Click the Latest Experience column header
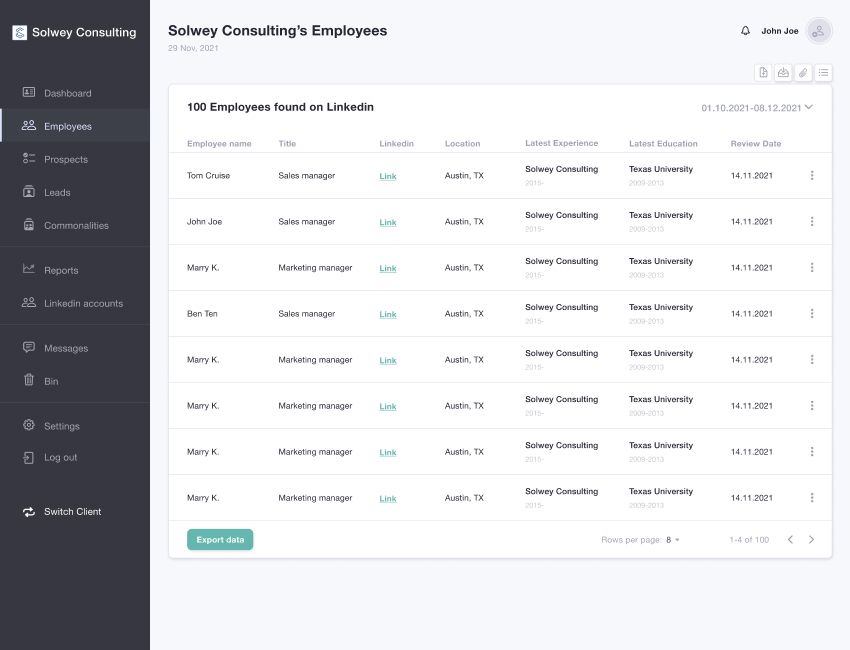The height and width of the screenshot is (650, 850). pyautogui.click(x=562, y=143)
